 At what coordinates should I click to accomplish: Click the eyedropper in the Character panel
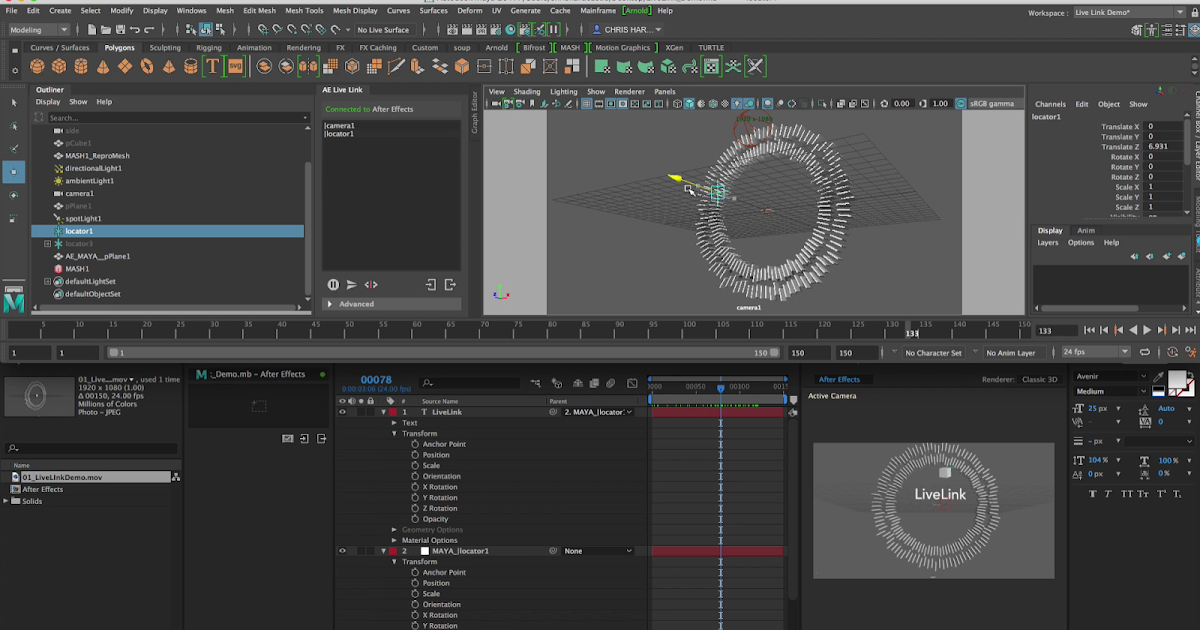(1159, 377)
